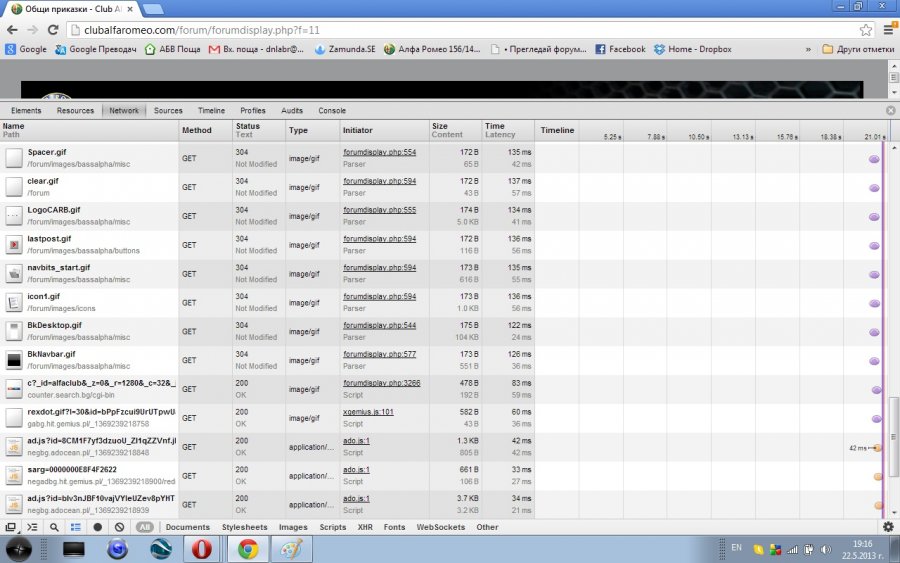Open forumdisplay.php:554 initiator link for Spacer.gif
This screenshot has height=563, width=900.
click(379, 152)
